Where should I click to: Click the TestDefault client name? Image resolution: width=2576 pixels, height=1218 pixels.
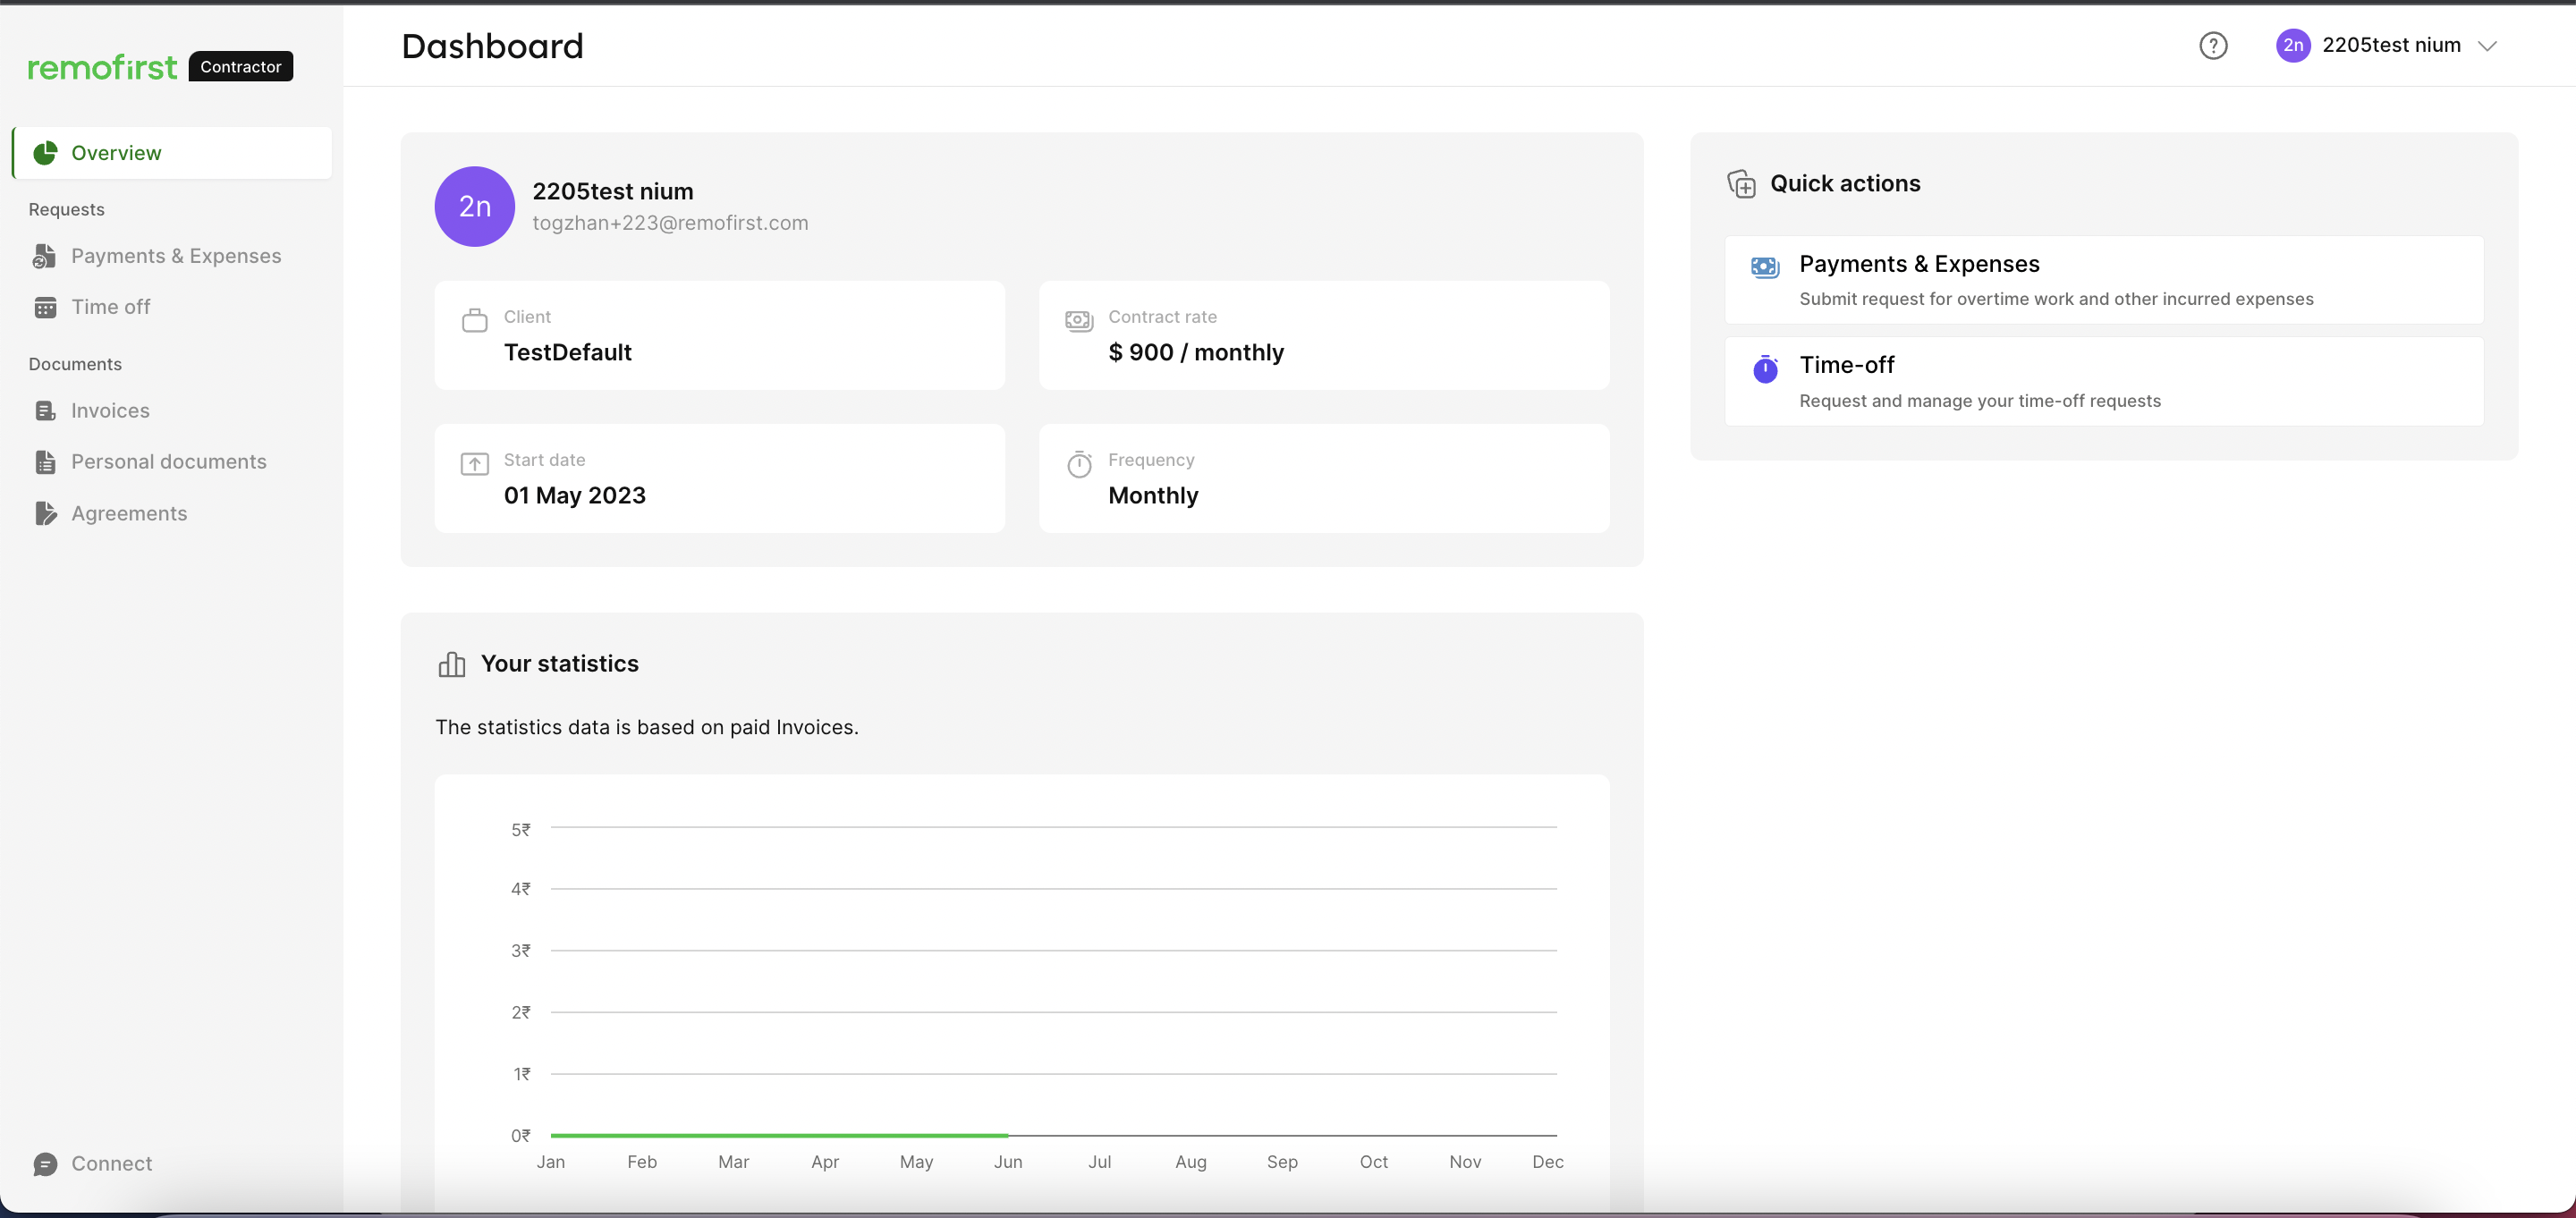coord(567,352)
